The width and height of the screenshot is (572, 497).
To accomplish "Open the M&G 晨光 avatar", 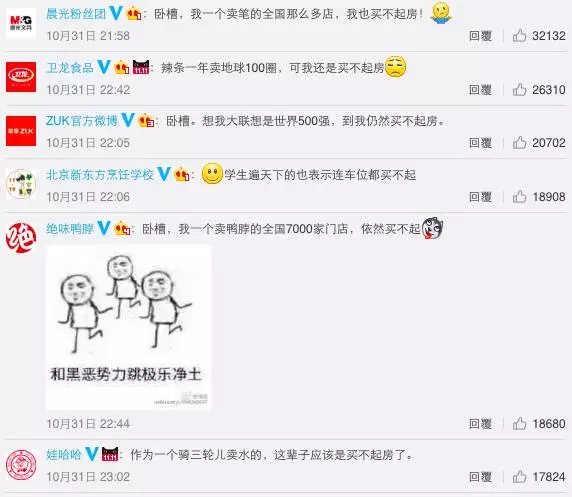I will click(x=21, y=23).
